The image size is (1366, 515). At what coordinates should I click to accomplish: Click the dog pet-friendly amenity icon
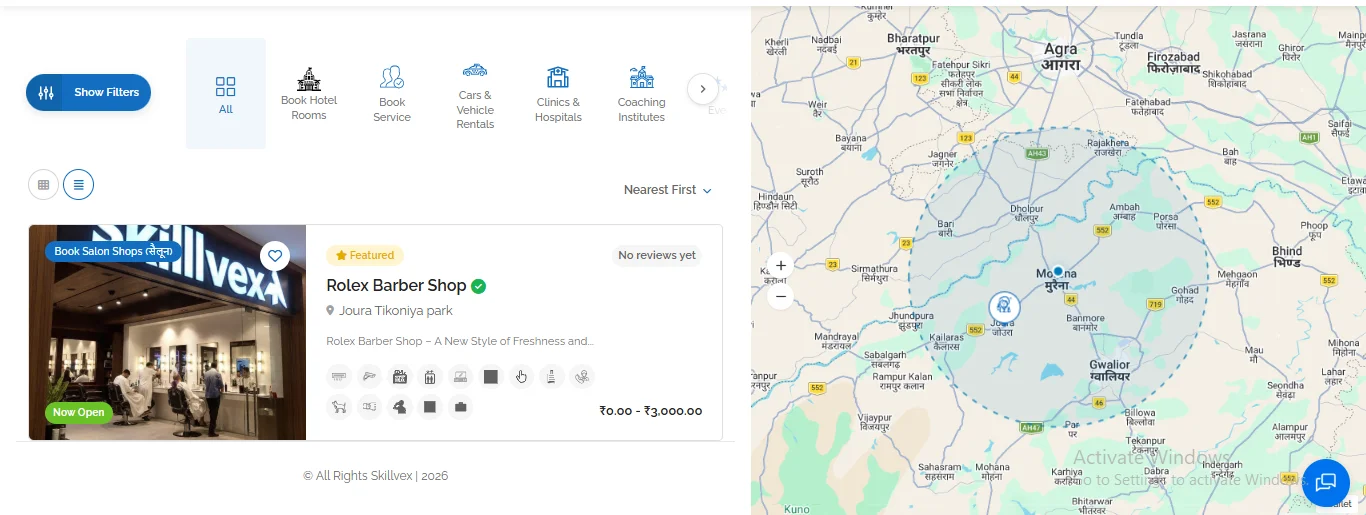tap(339, 407)
